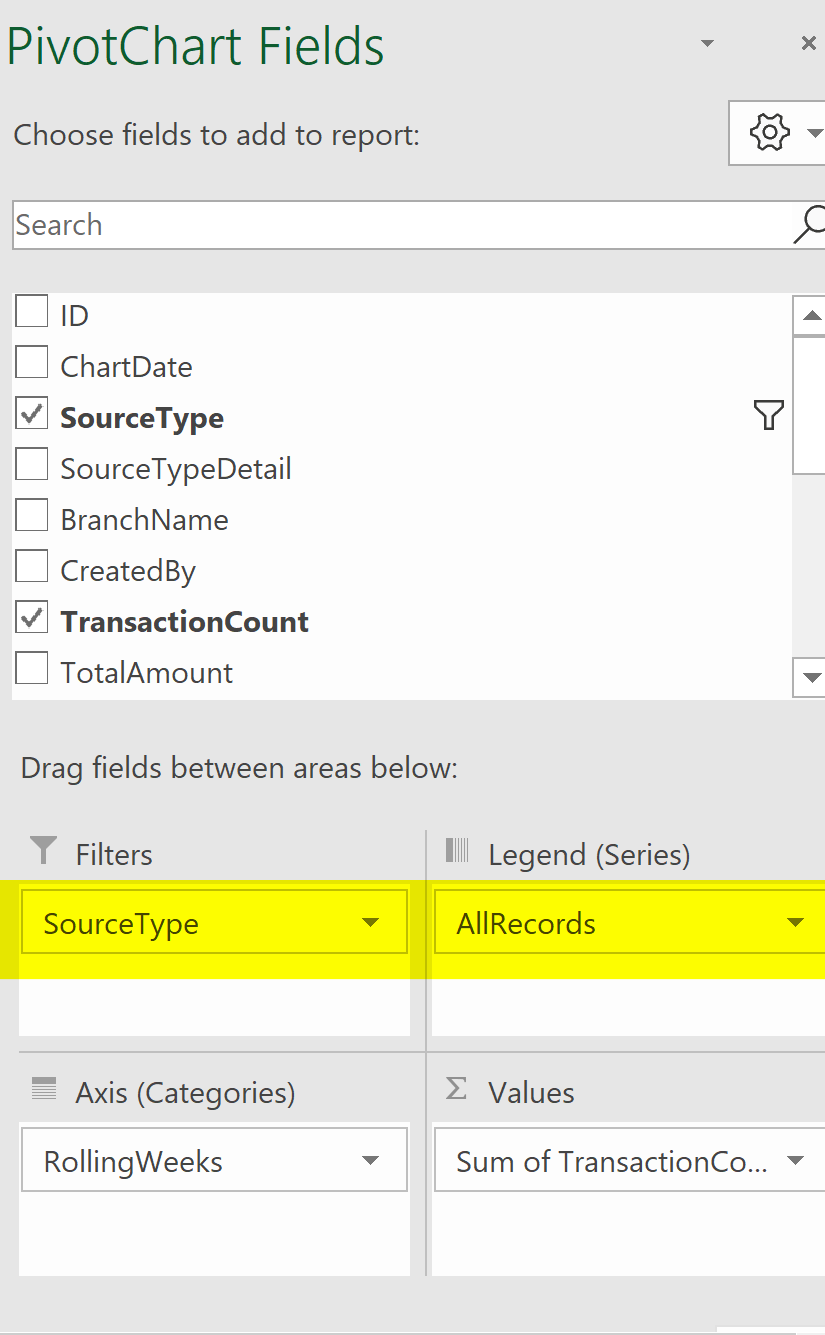This screenshot has width=825, height=1335.
Task: Click into the field Search box
Action: (x=402, y=225)
